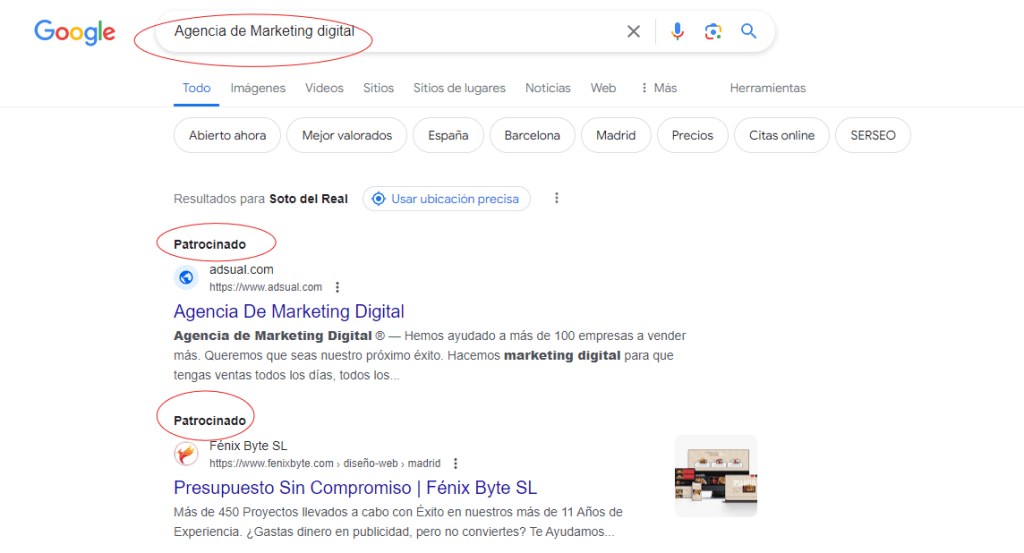Apply the Mejor valorados filter chip

click(347, 135)
